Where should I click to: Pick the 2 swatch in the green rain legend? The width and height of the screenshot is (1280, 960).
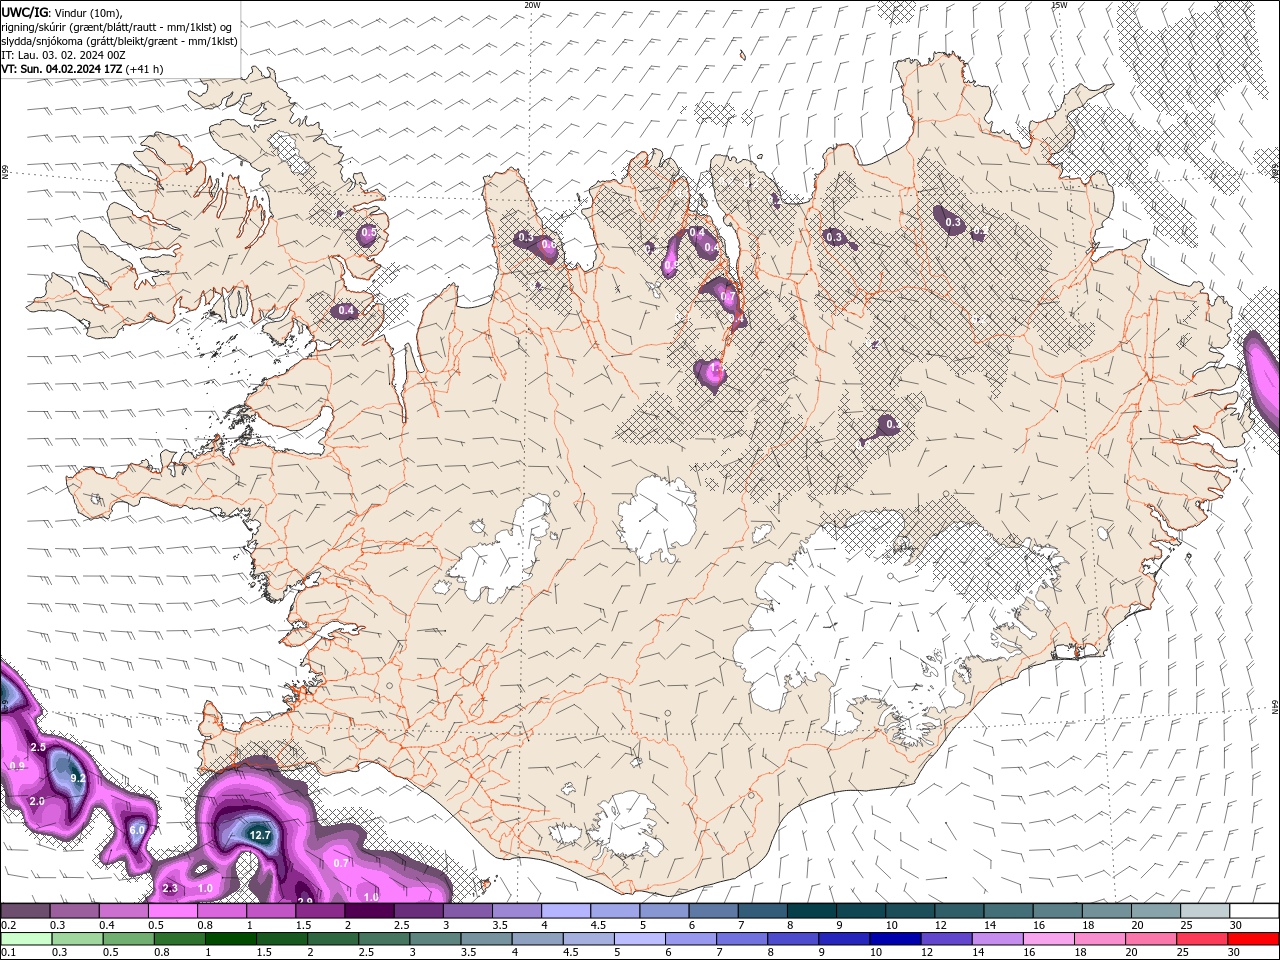(x=333, y=939)
